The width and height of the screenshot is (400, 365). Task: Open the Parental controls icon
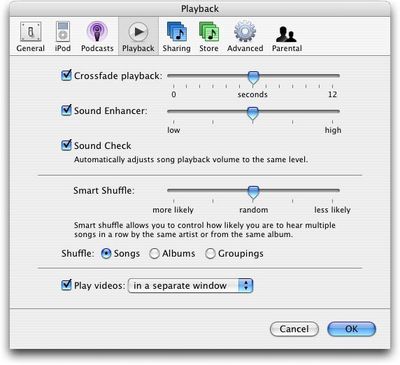[x=286, y=34]
